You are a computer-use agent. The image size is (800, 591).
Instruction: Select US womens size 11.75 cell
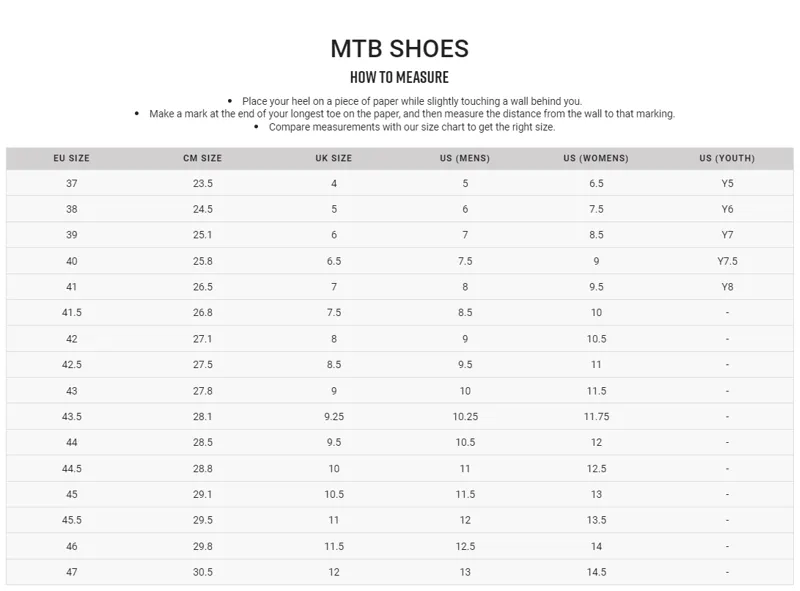click(596, 417)
